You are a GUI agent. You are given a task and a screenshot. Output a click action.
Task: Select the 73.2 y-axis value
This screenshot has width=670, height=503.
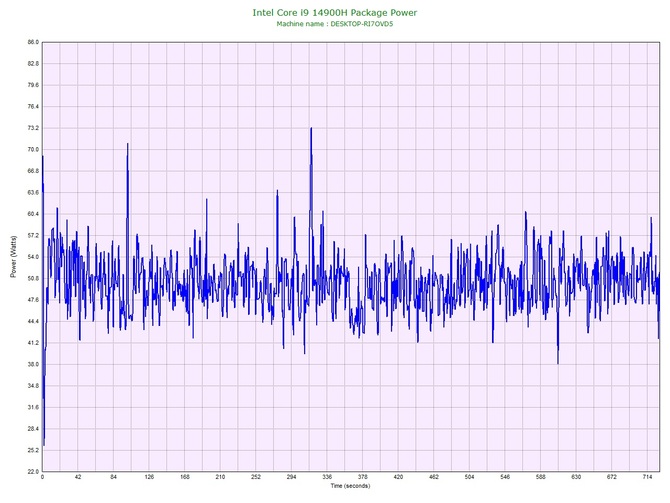tap(33, 128)
